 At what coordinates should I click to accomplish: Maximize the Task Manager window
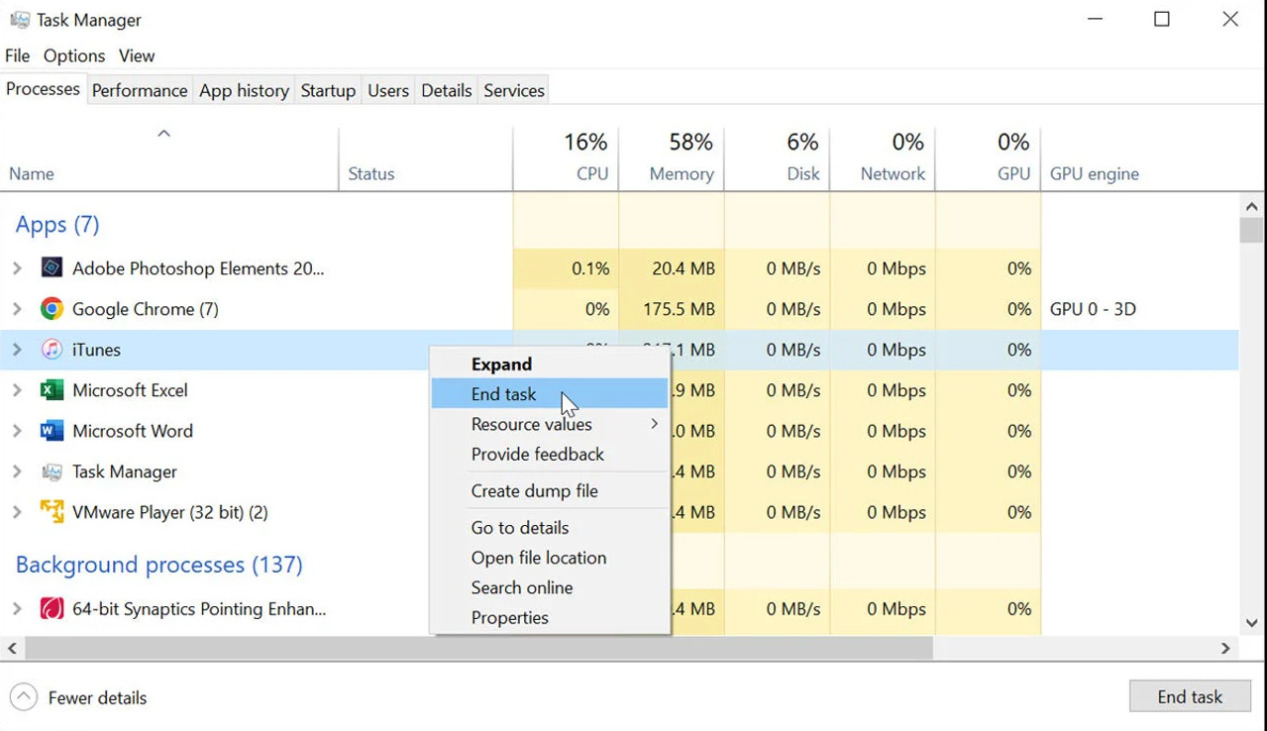[1162, 20]
